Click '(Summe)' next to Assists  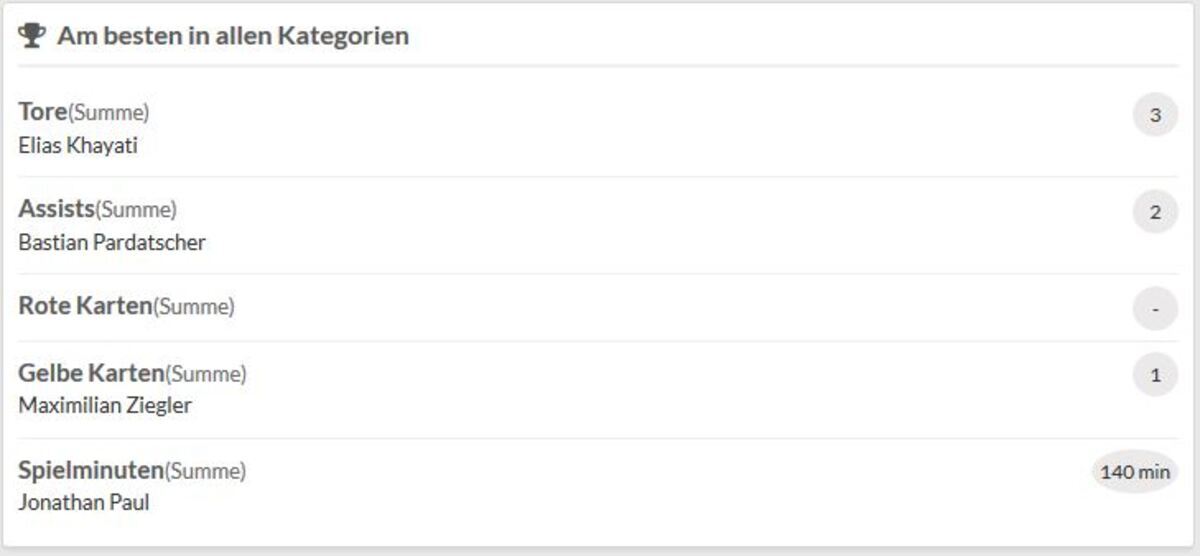(136, 210)
